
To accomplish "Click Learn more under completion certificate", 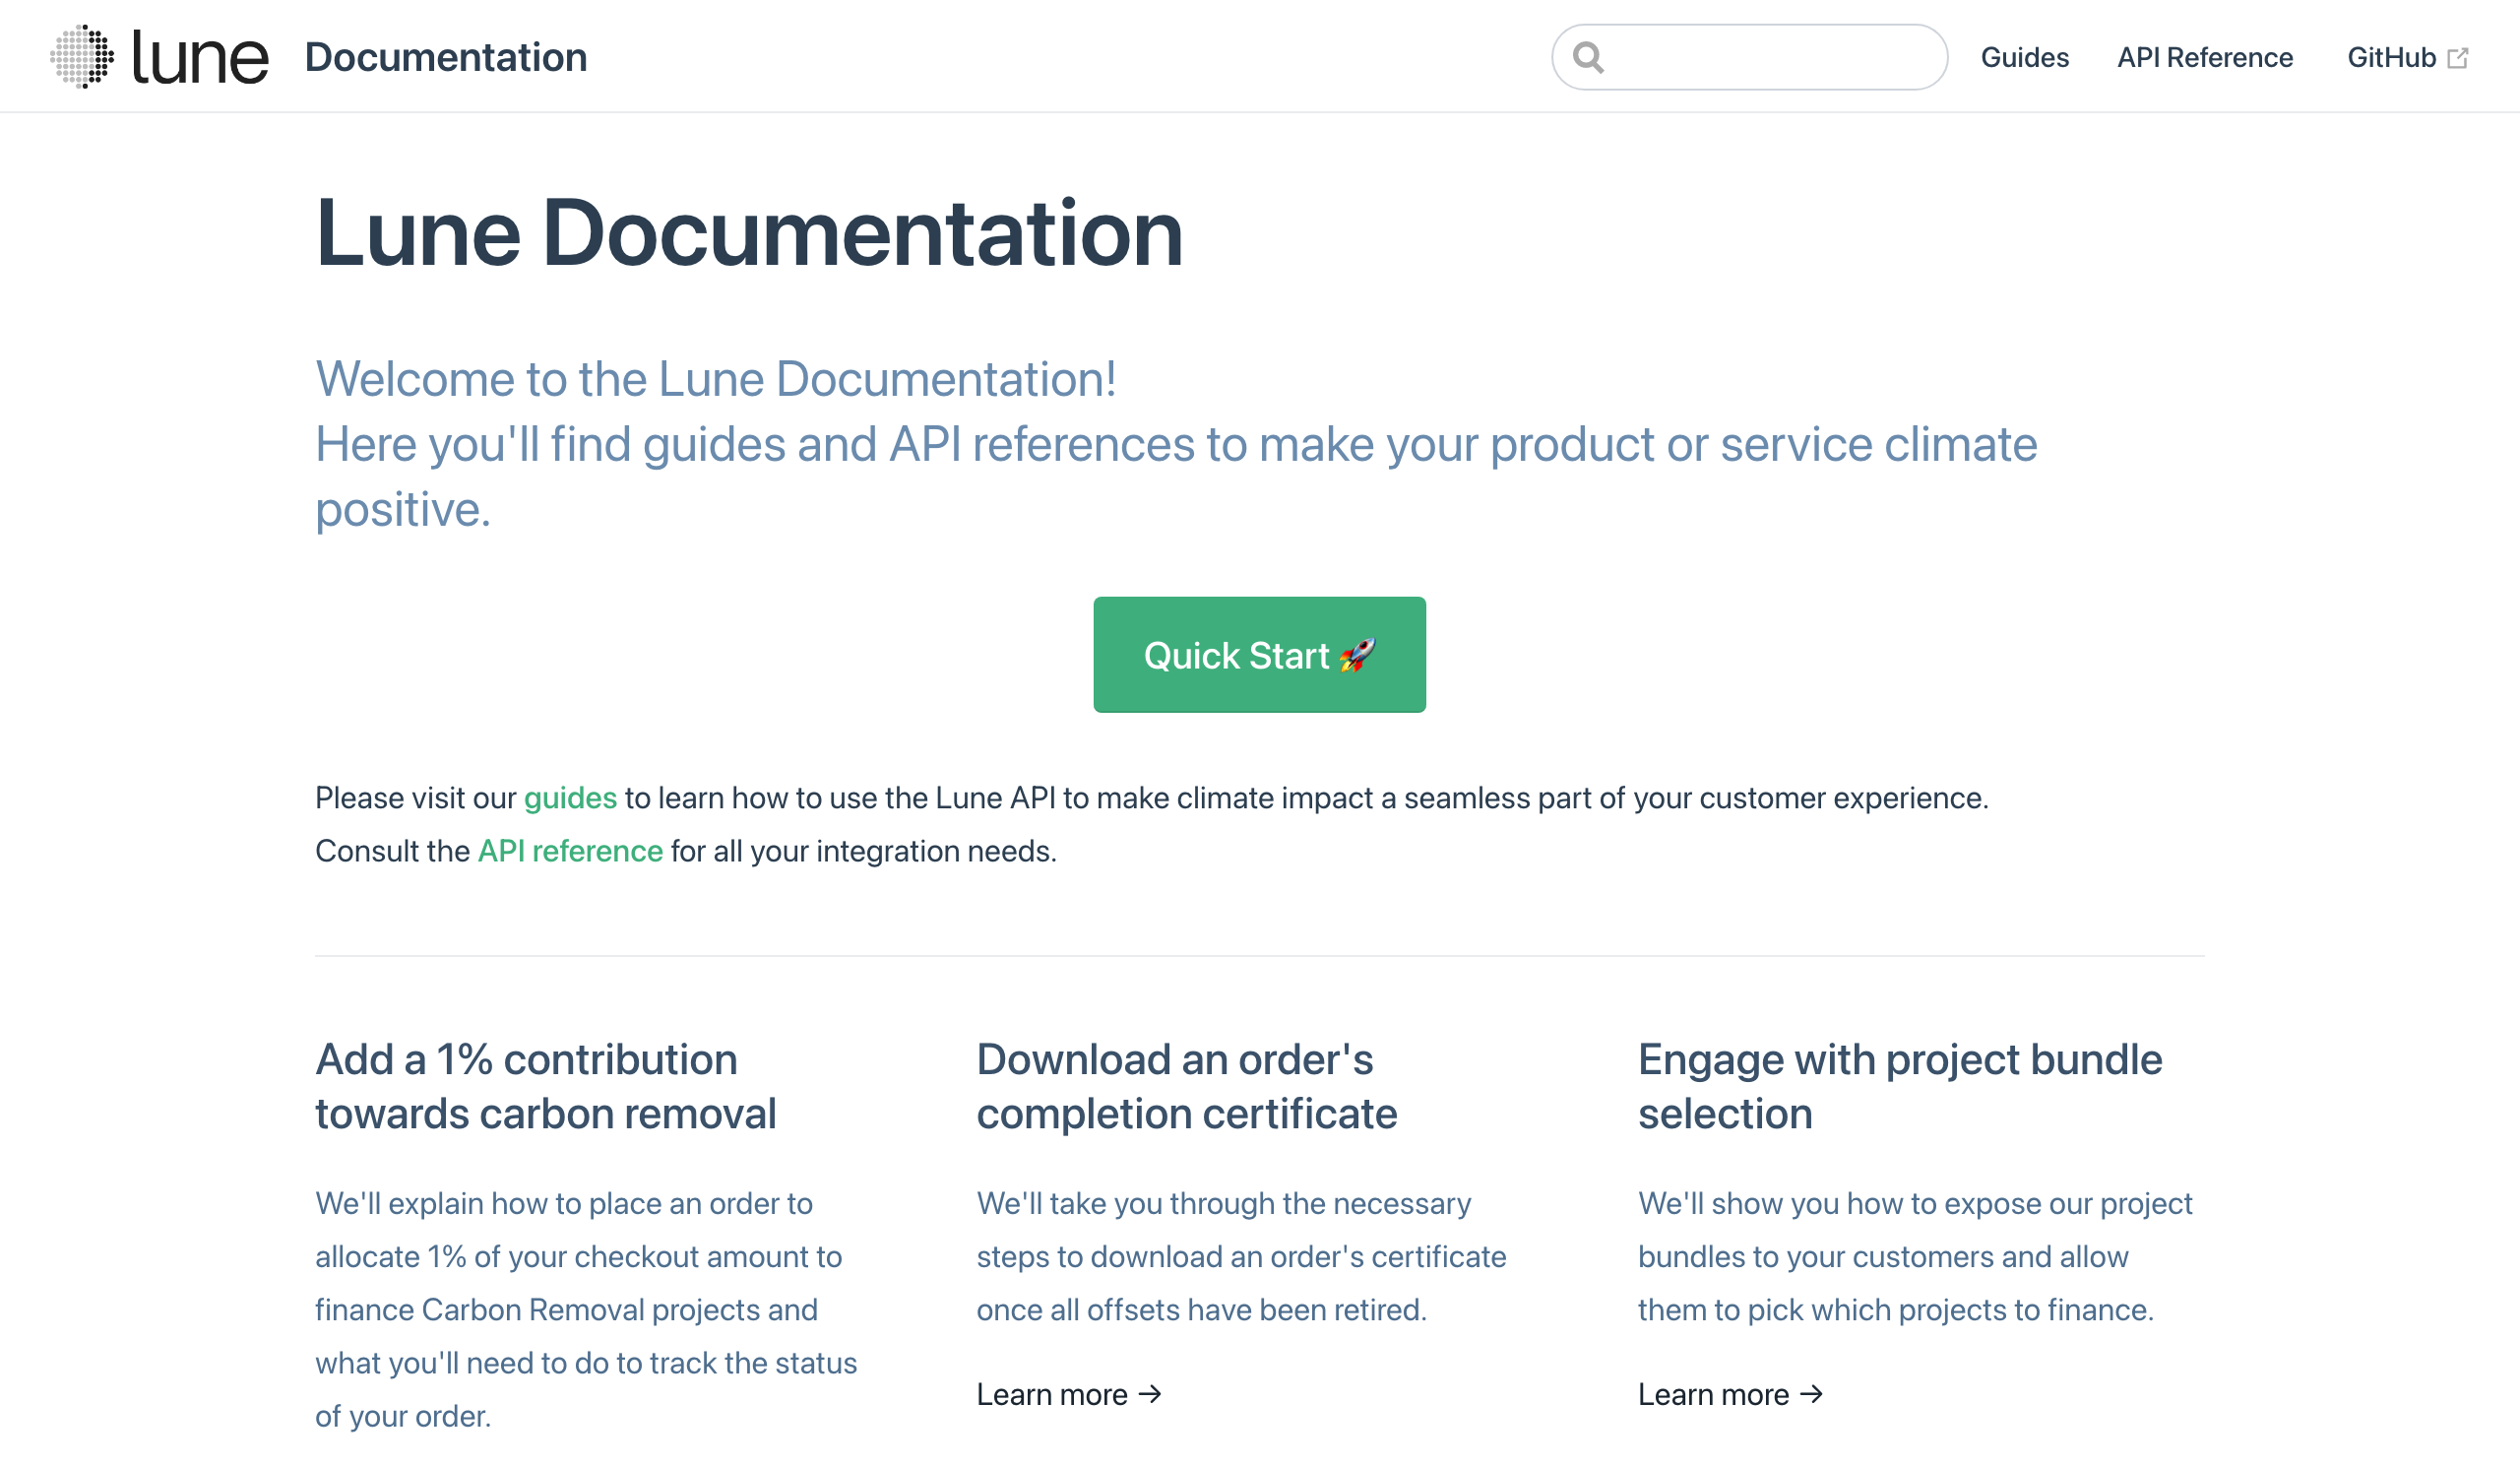I will (1069, 1394).
